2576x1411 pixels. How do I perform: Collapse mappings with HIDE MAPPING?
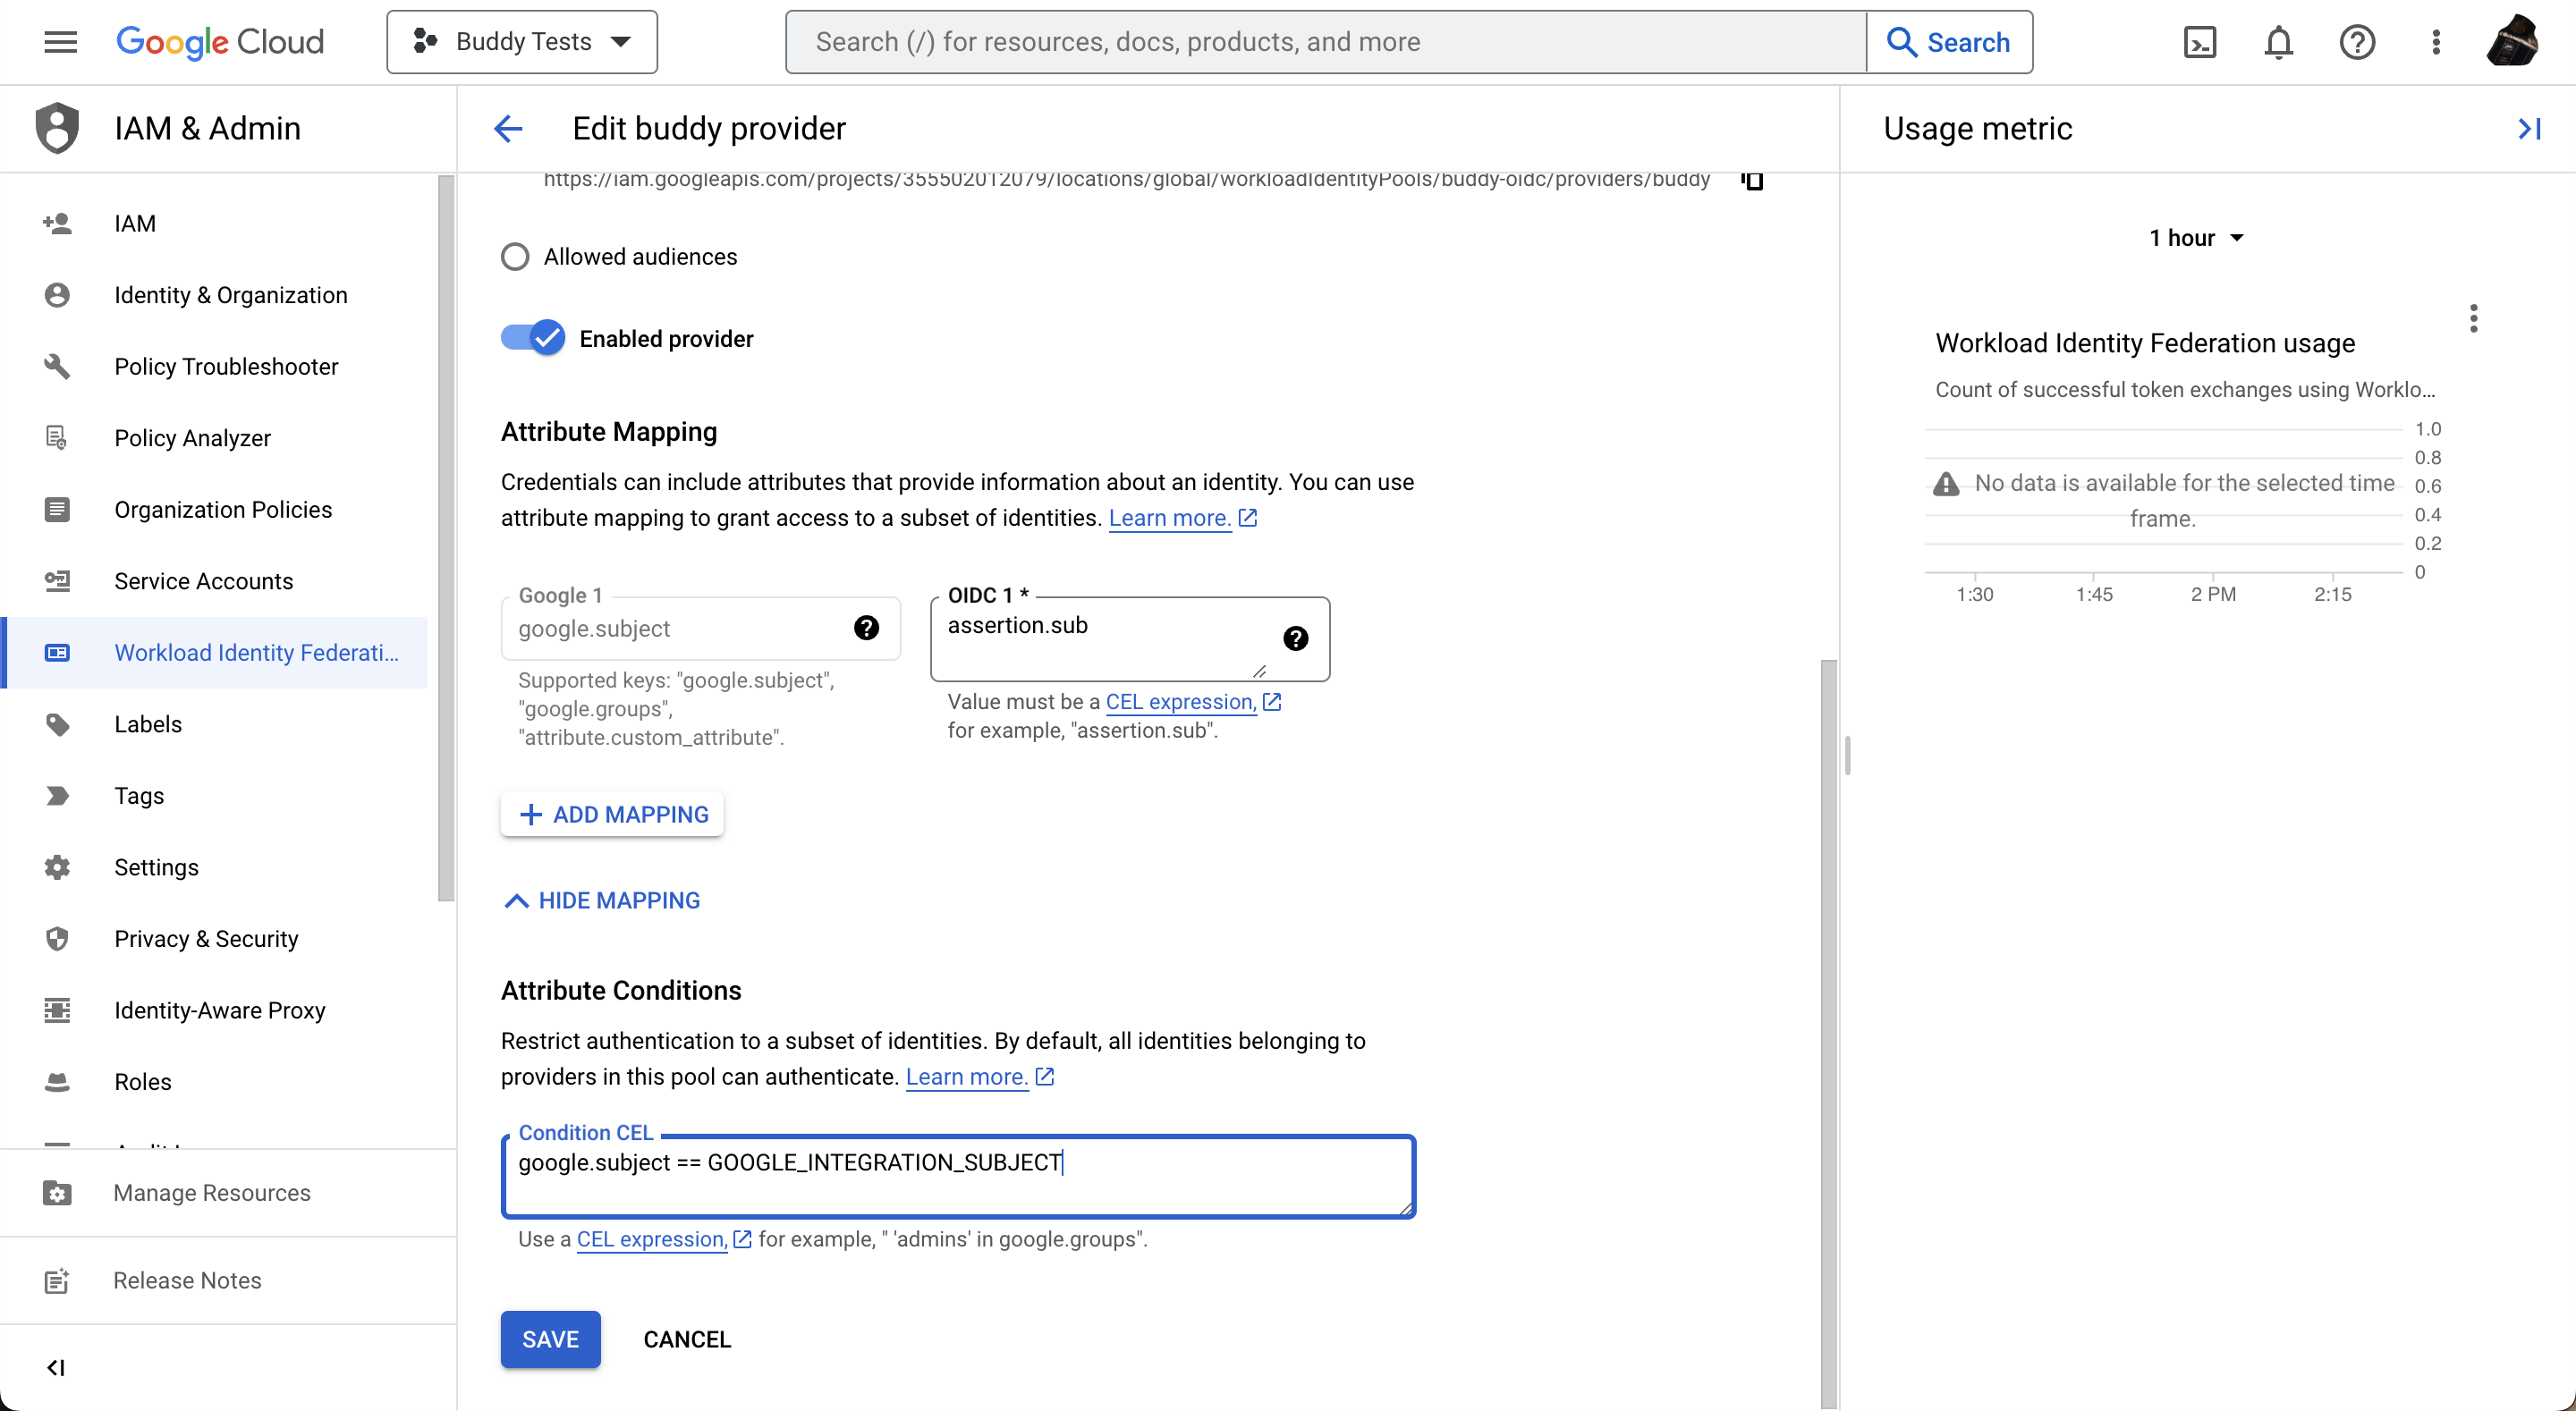pyautogui.click(x=602, y=900)
